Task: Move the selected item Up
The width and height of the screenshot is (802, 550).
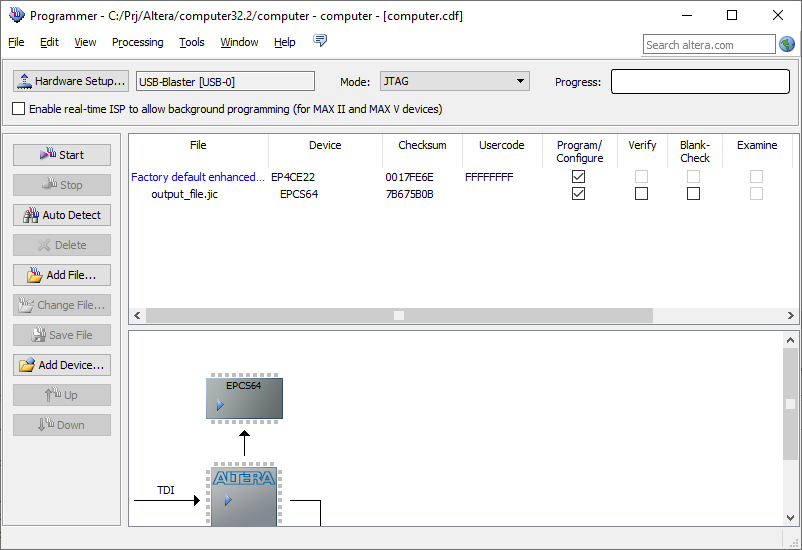Action: 62,395
